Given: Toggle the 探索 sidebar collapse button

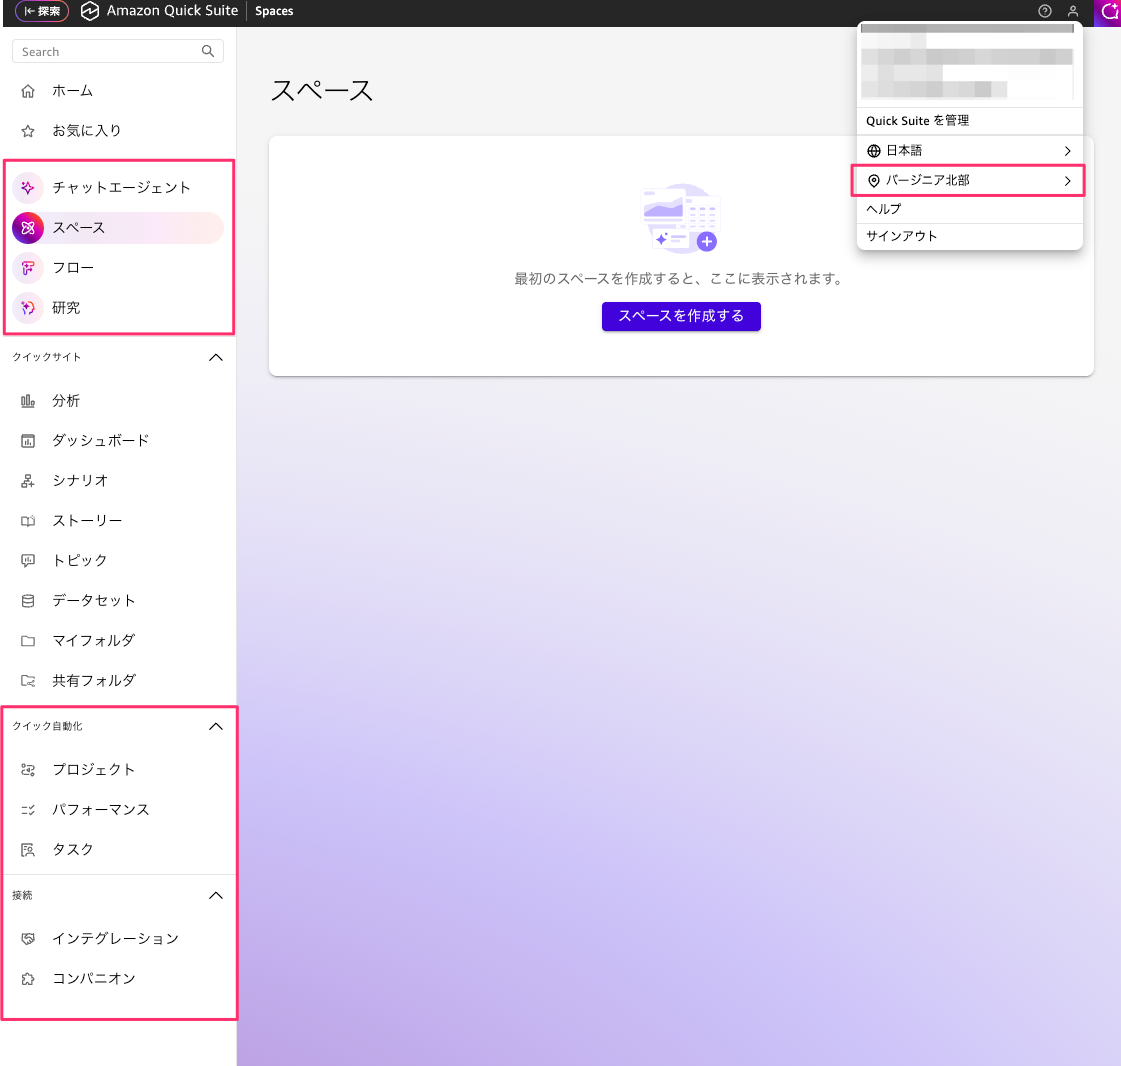Looking at the screenshot, I should point(42,12).
